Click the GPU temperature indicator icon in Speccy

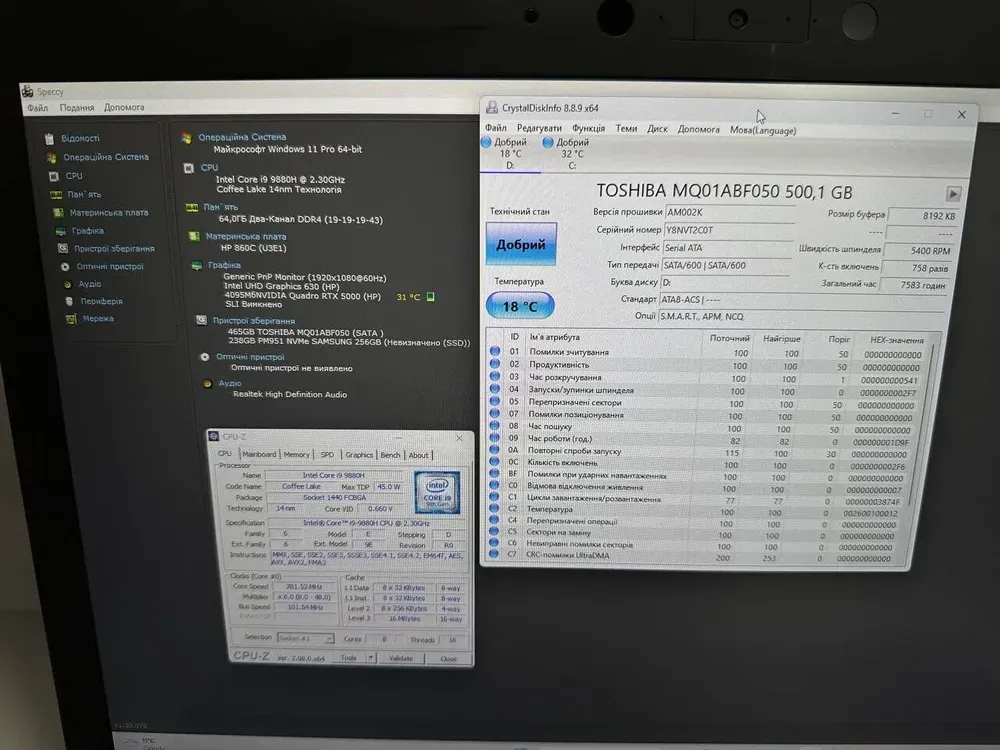point(429,296)
